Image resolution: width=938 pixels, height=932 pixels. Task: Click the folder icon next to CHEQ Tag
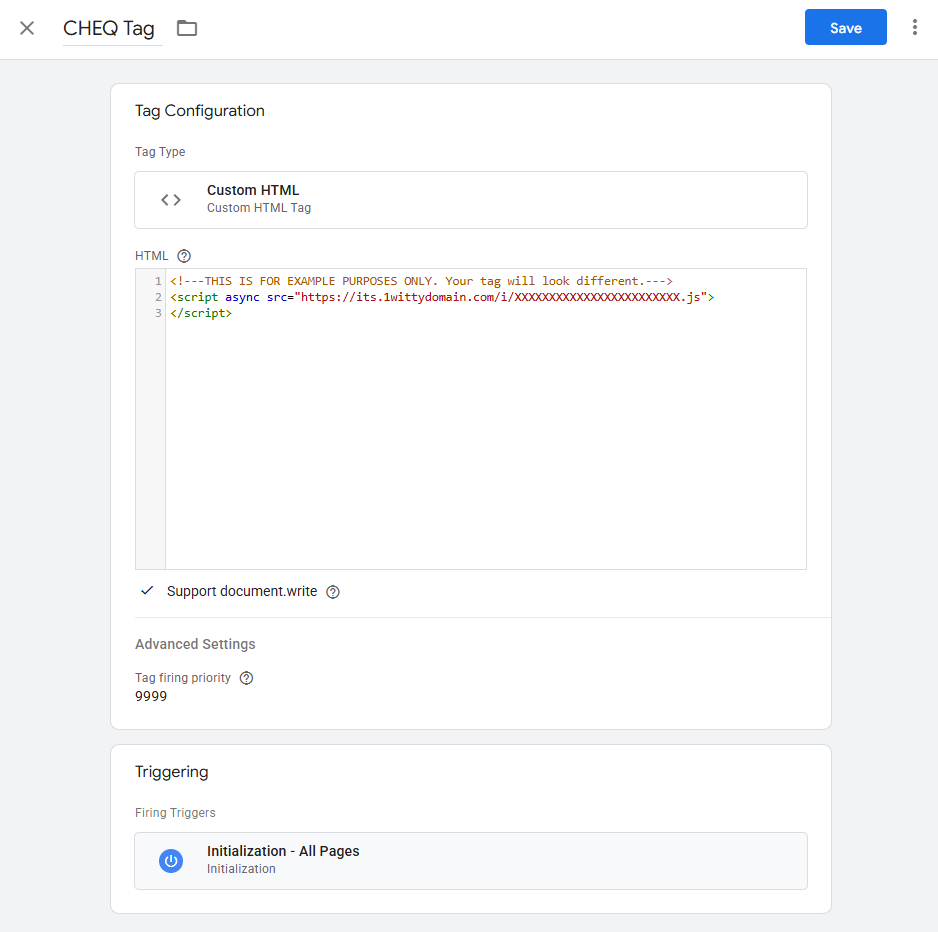pos(187,28)
